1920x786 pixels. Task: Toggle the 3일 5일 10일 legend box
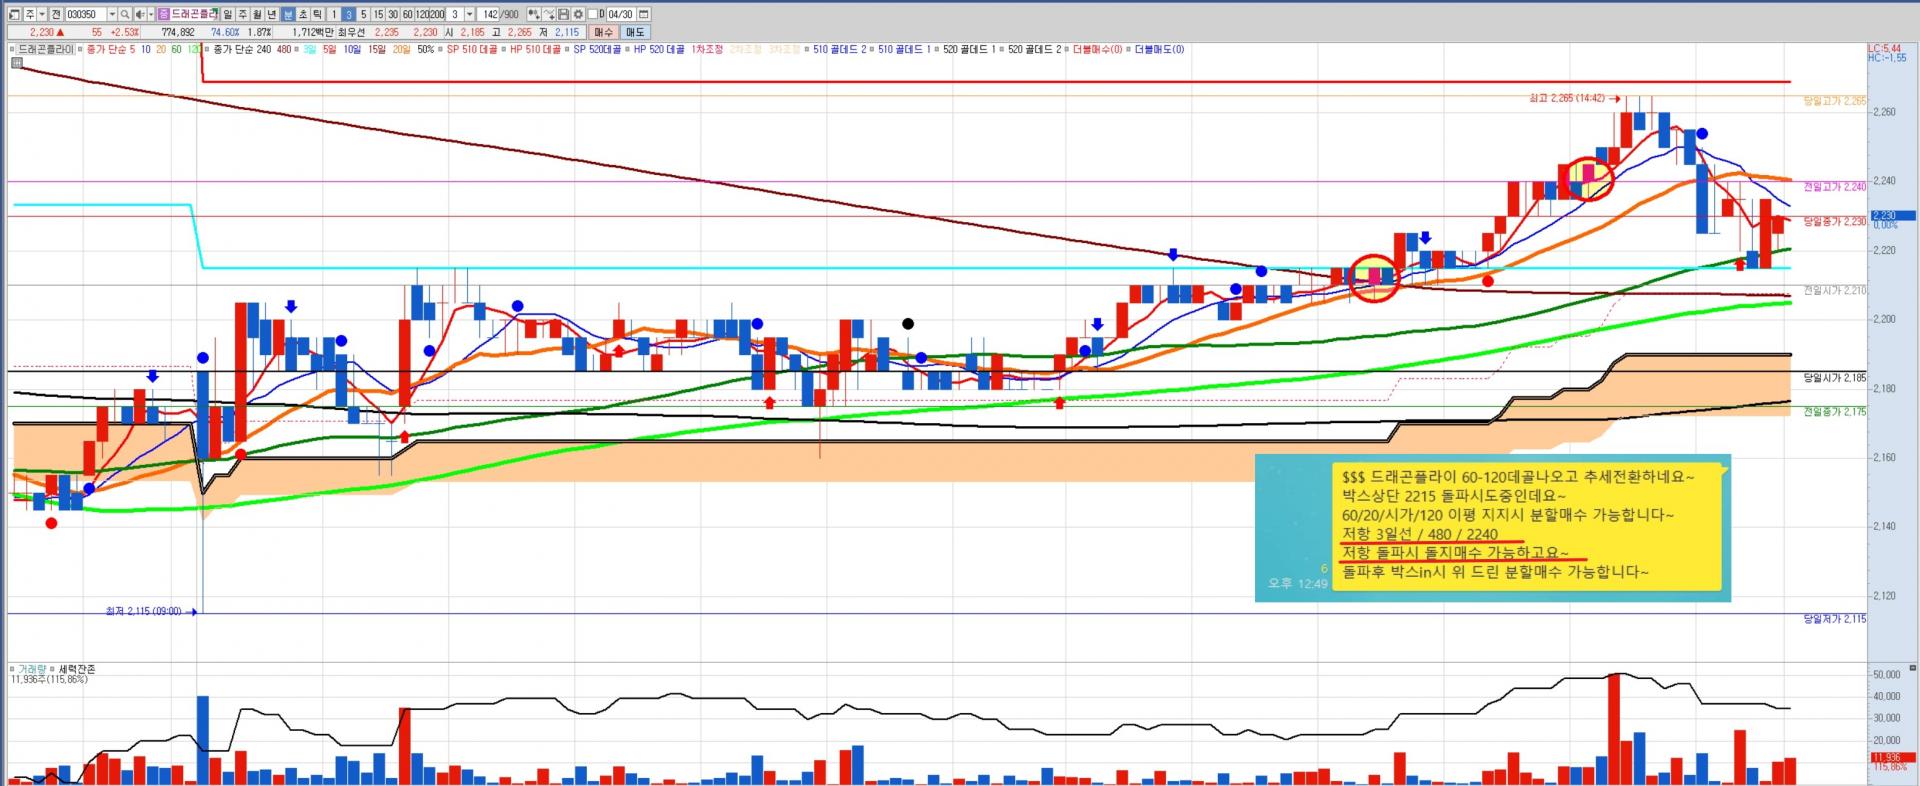click(x=298, y=49)
